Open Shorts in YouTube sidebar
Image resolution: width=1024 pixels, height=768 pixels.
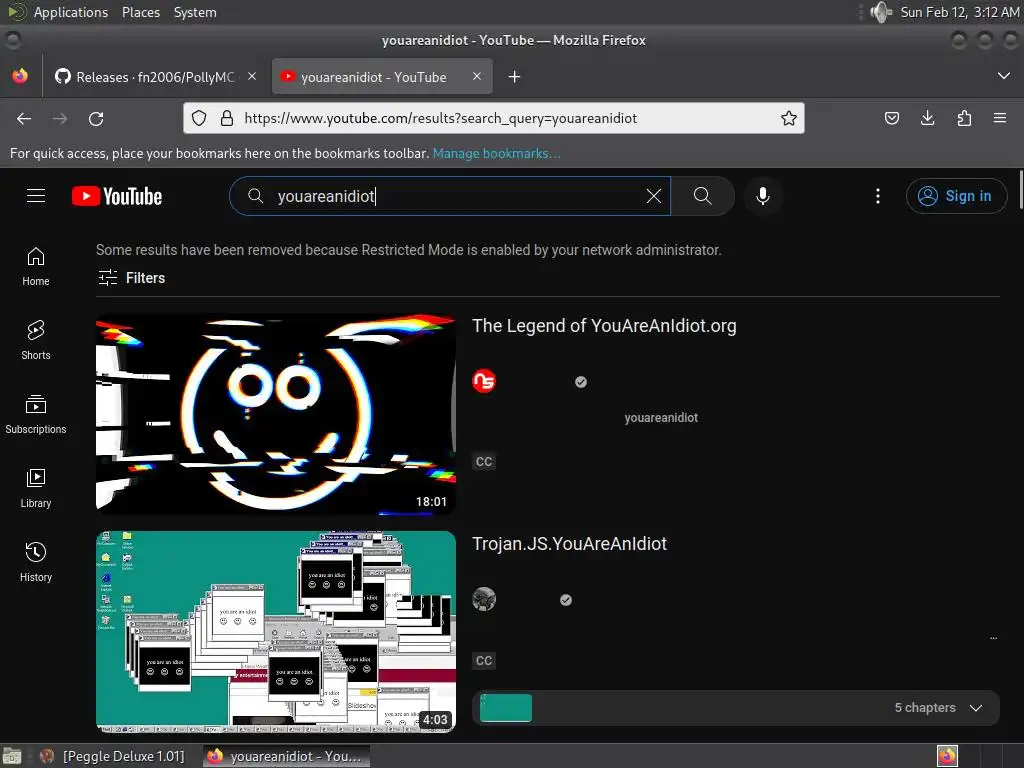(36, 341)
